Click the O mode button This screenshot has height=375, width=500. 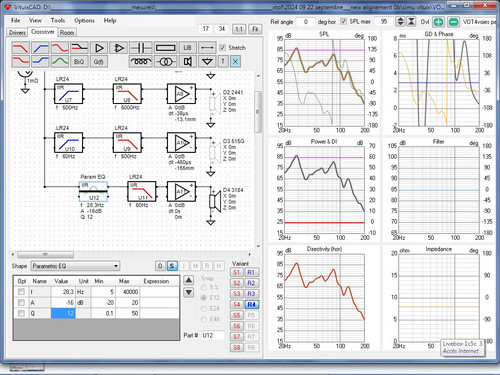pyautogui.click(x=160, y=266)
